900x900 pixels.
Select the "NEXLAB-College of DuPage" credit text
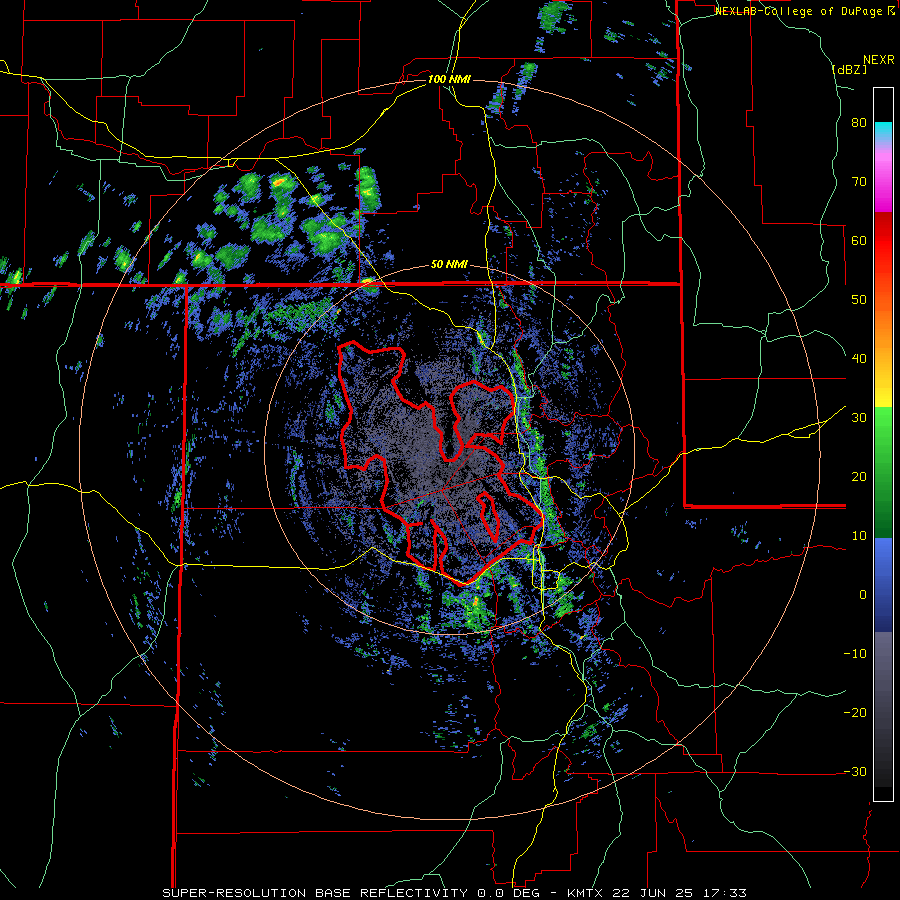[x=798, y=11]
